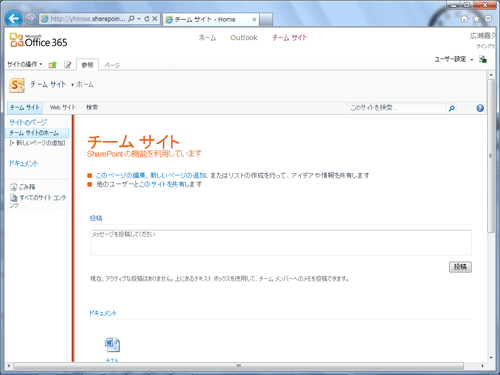Click the search magnifier beside site search
Viewport: 500px width, 375px height.
(x=452, y=108)
